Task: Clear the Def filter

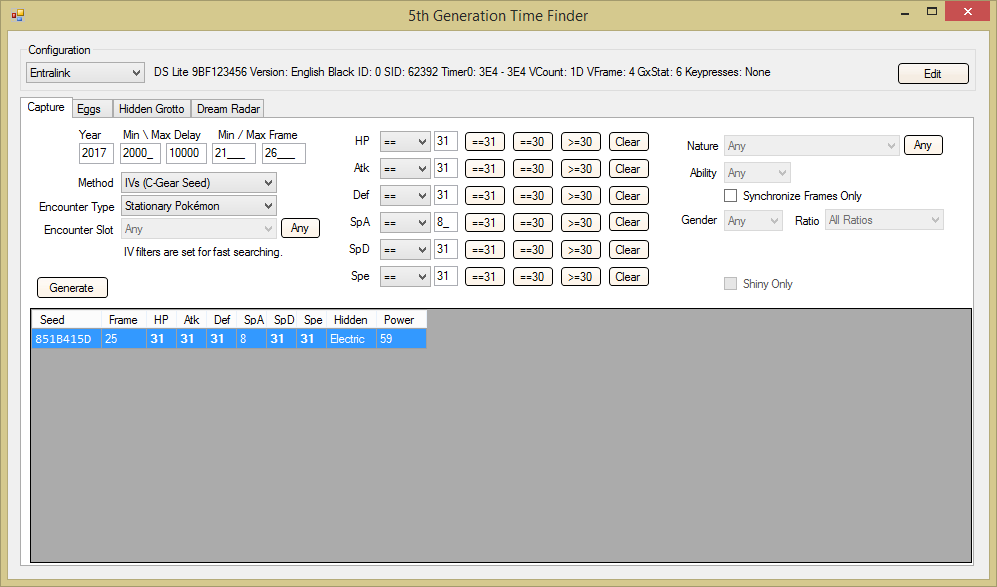Action: pyautogui.click(x=628, y=196)
